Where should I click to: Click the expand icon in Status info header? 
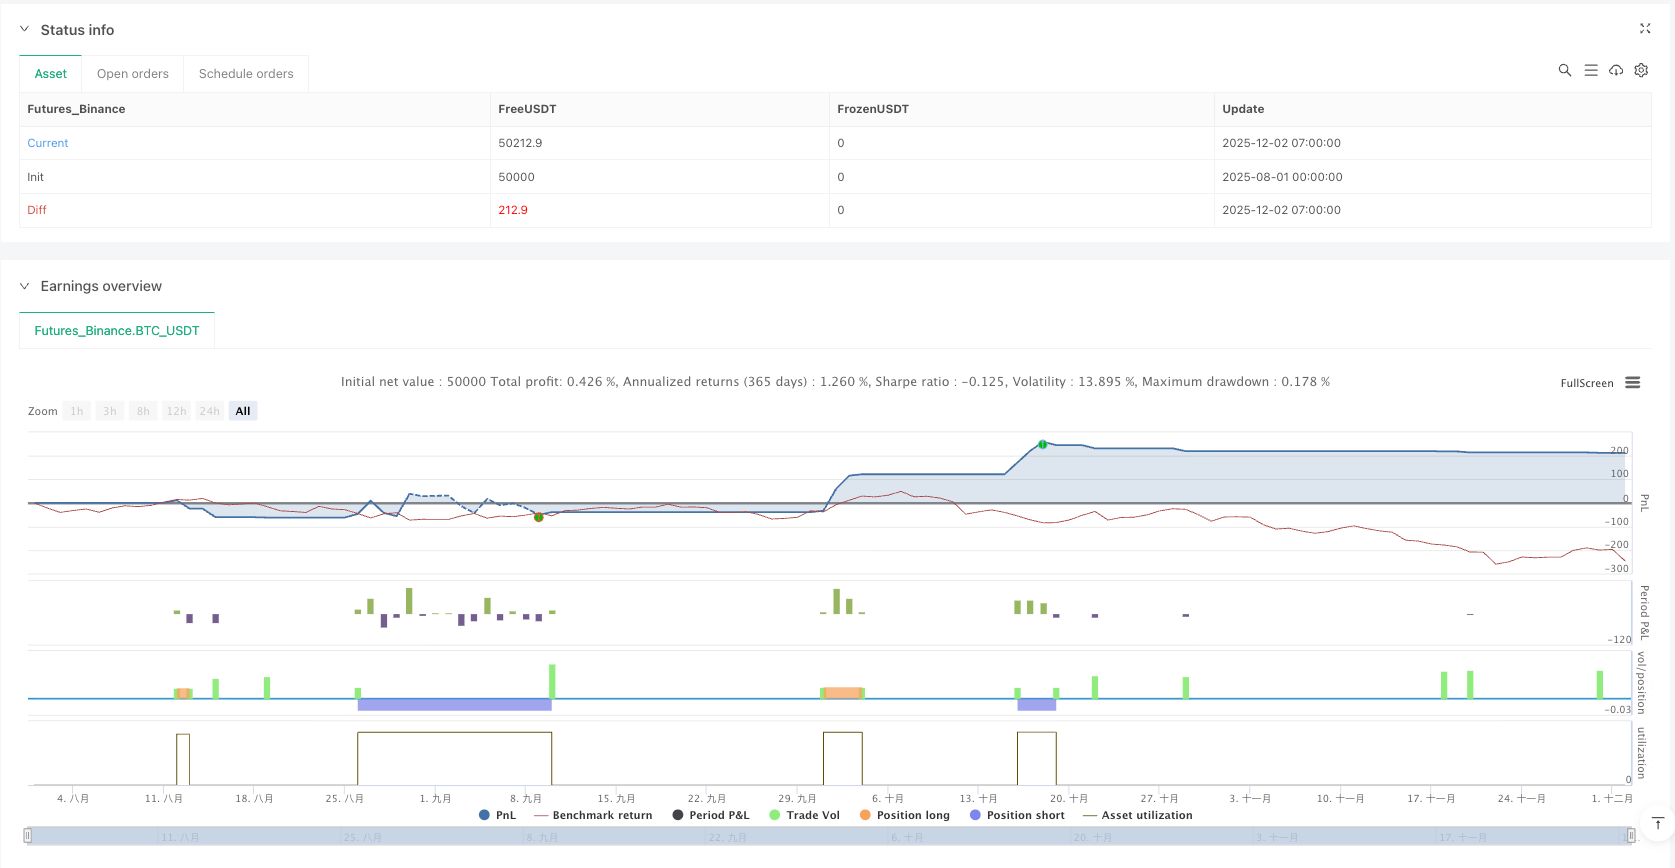tap(1645, 29)
